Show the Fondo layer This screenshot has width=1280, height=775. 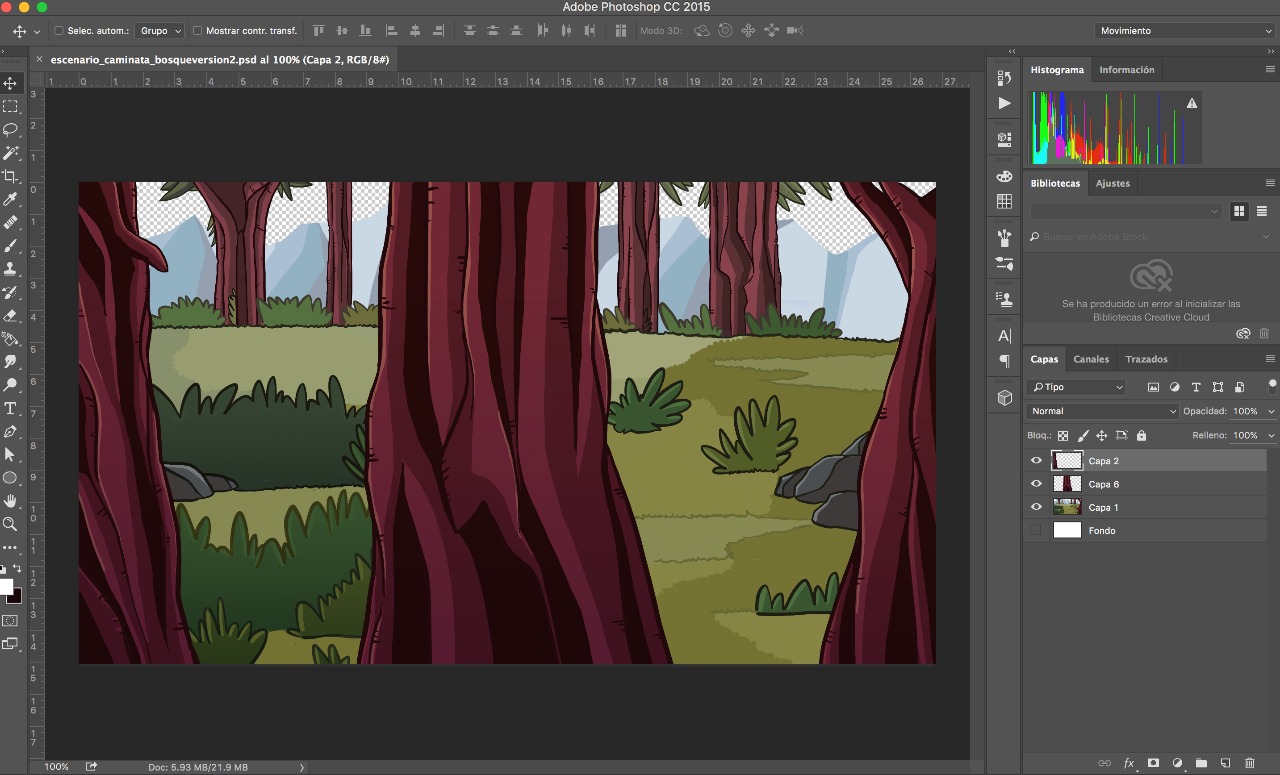coord(1036,530)
